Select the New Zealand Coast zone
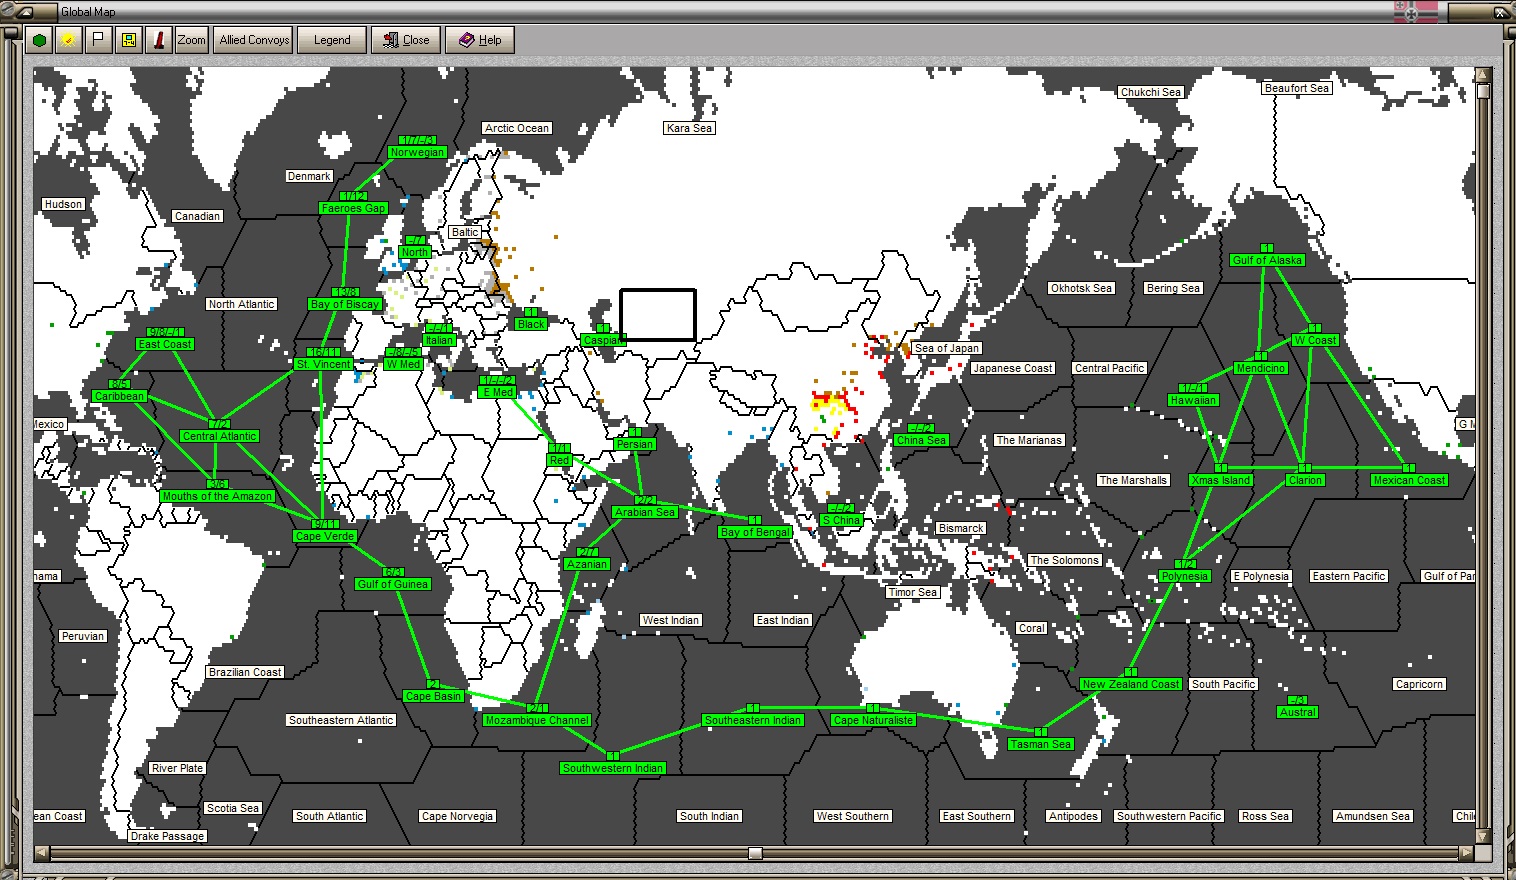1516x880 pixels. click(1130, 684)
